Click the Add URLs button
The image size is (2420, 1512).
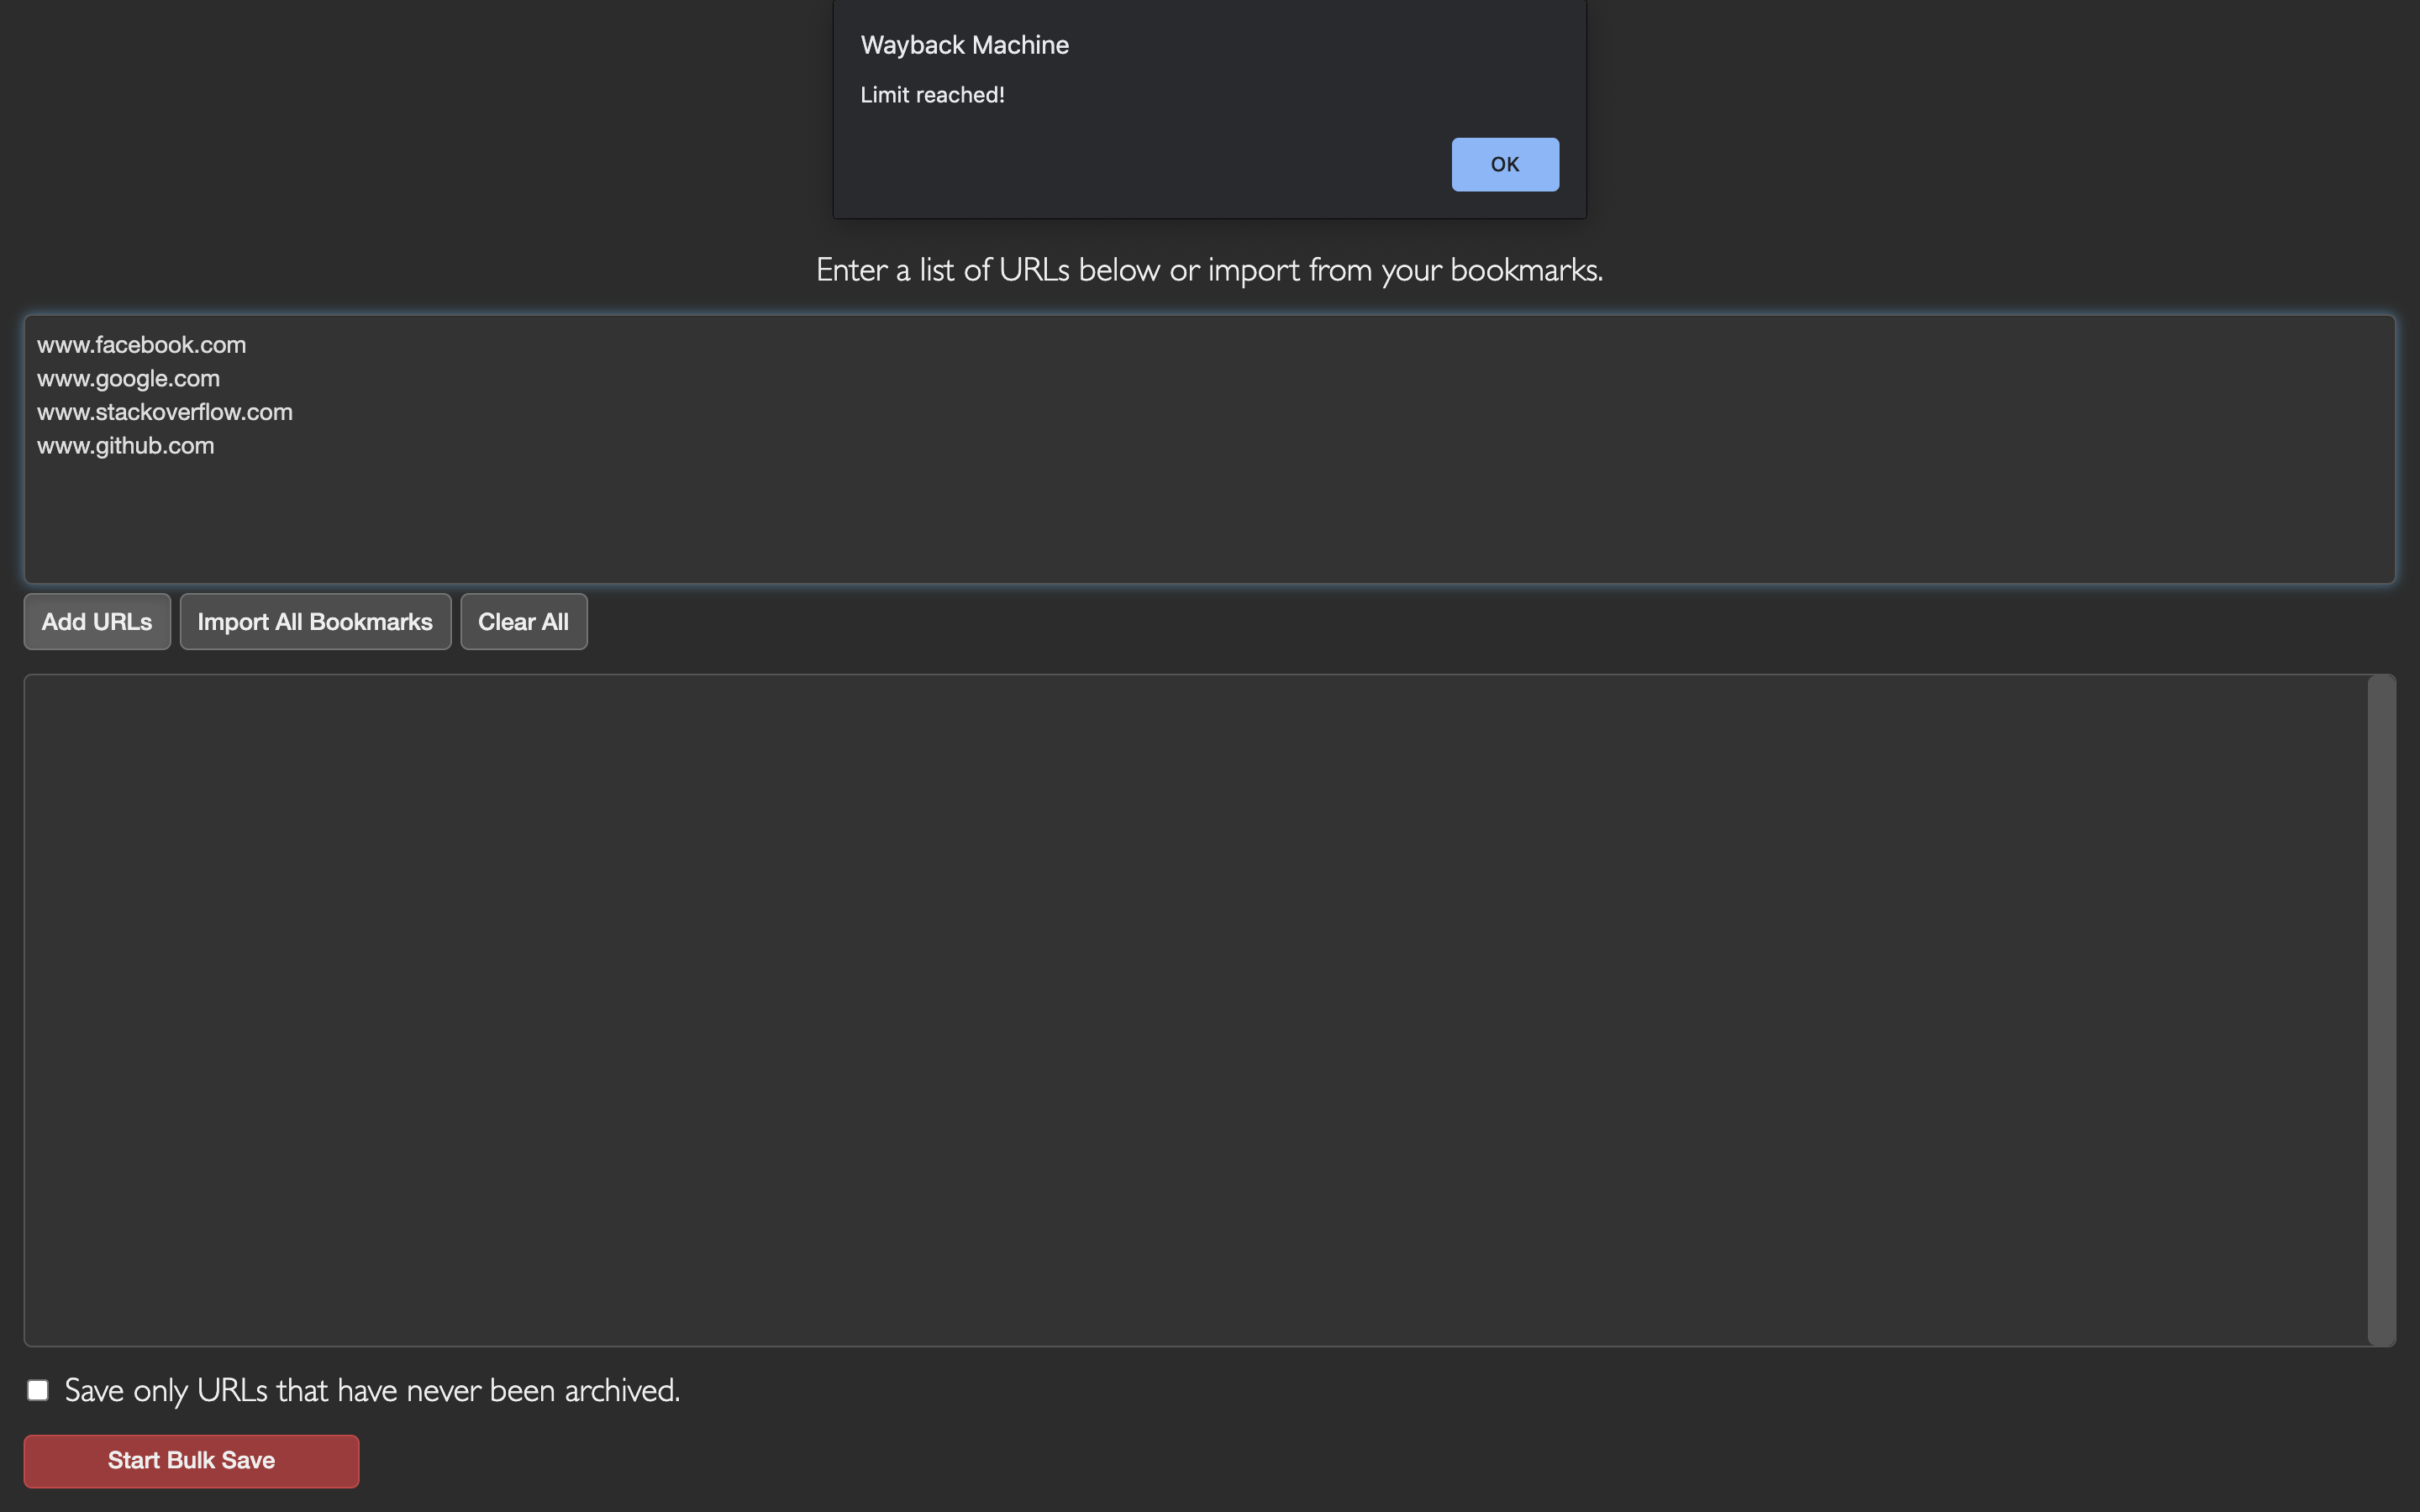pyautogui.click(x=96, y=621)
